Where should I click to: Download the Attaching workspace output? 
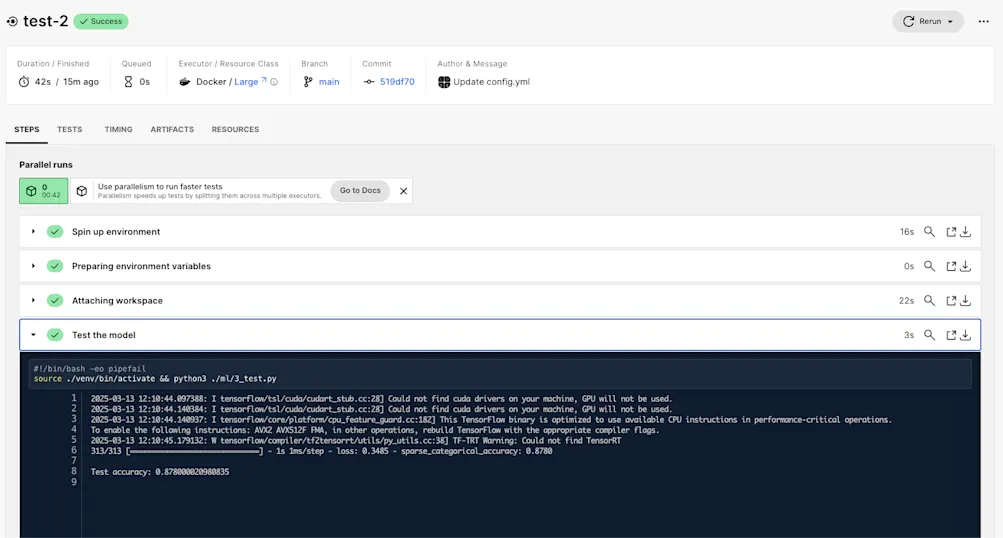click(x=966, y=301)
